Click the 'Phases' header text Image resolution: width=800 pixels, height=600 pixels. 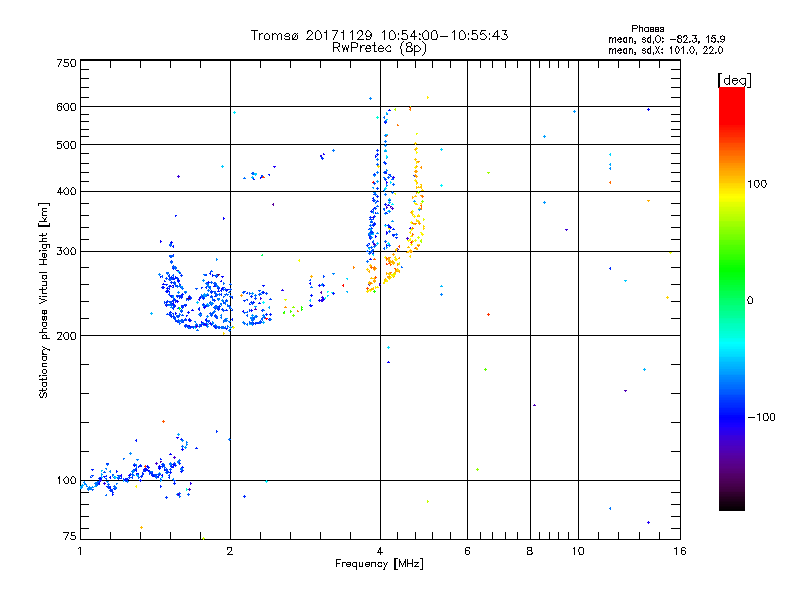tap(647, 29)
